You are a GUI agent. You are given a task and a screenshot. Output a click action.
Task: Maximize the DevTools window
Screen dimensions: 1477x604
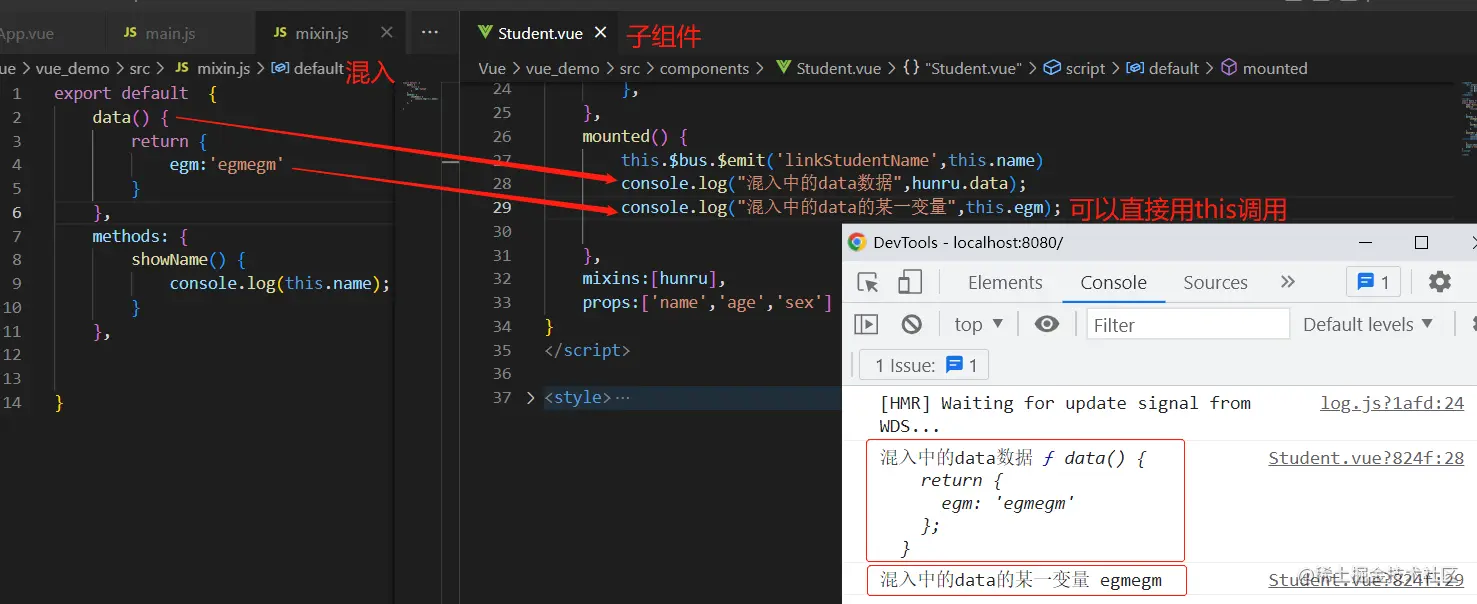click(x=1421, y=242)
